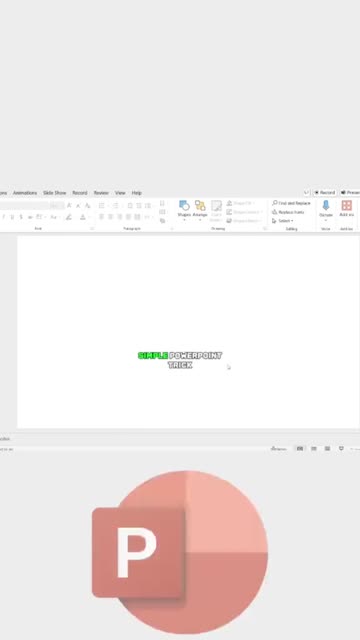This screenshot has width=360, height=640.
Task: Toggle Normal view button in status bar
Action: tap(300, 449)
